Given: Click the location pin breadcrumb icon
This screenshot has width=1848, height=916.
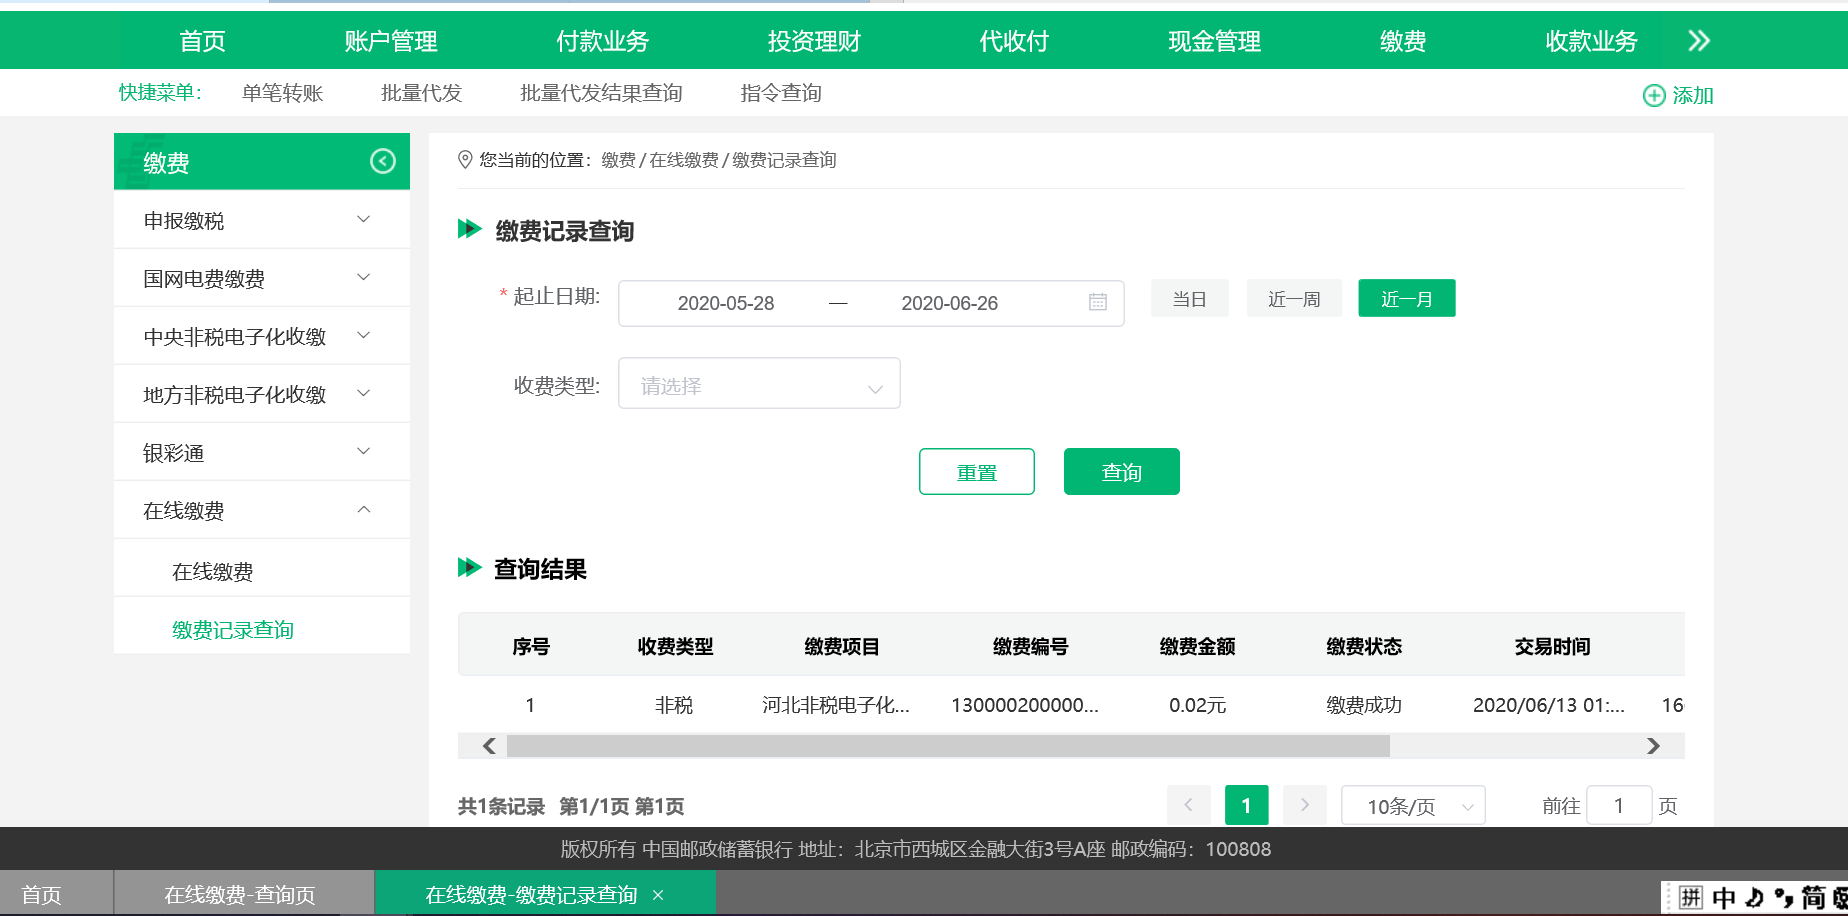Looking at the screenshot, I should tap(464, 159).
